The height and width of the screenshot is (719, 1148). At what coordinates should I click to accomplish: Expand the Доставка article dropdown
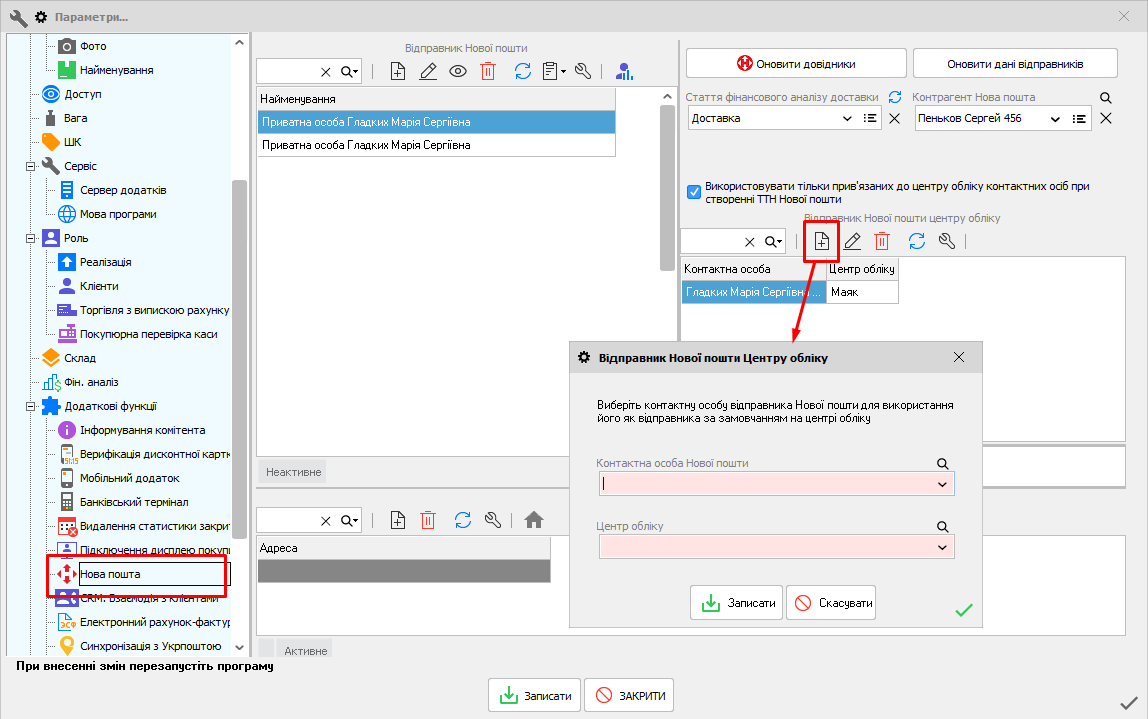(x=848, y=118)
